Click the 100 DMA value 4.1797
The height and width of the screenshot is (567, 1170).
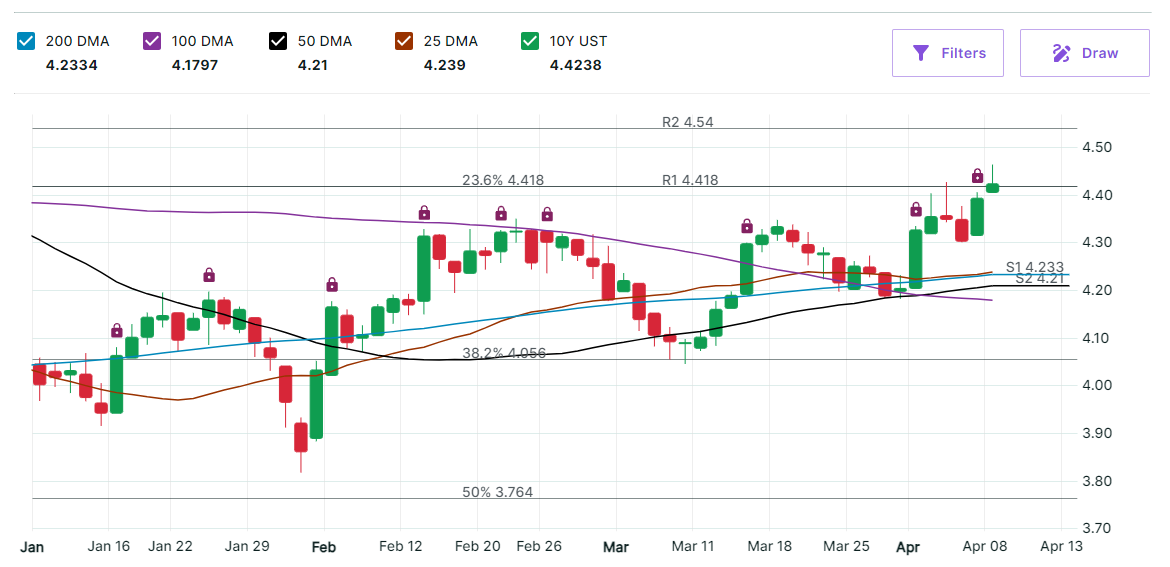pos(194,65)
